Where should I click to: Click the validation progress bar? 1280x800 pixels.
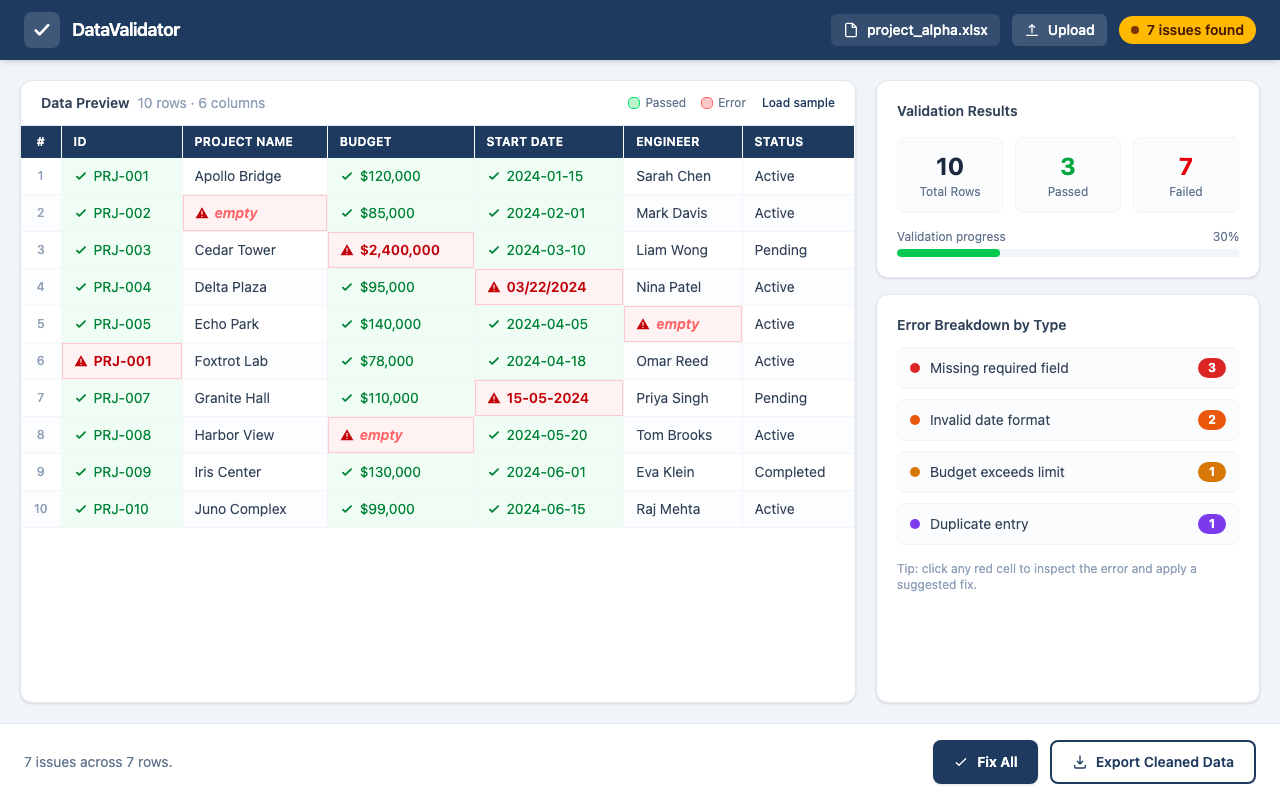pos(1068,253)
